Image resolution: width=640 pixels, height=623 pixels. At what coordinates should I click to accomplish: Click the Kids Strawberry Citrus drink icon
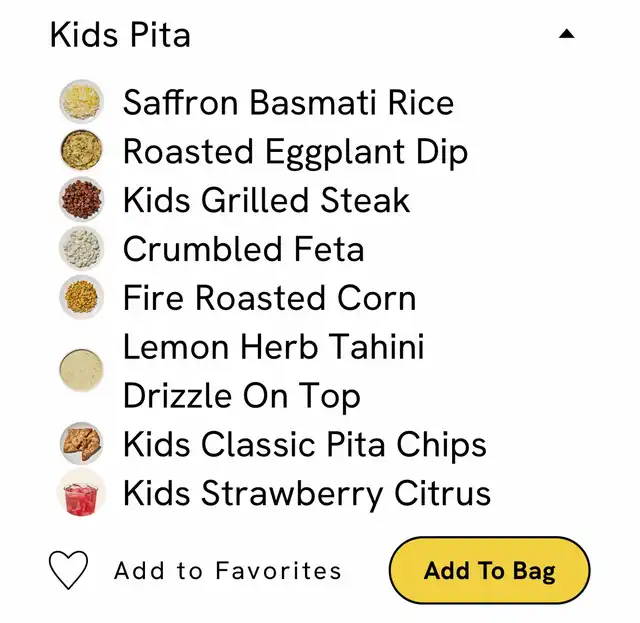[81, 493]
